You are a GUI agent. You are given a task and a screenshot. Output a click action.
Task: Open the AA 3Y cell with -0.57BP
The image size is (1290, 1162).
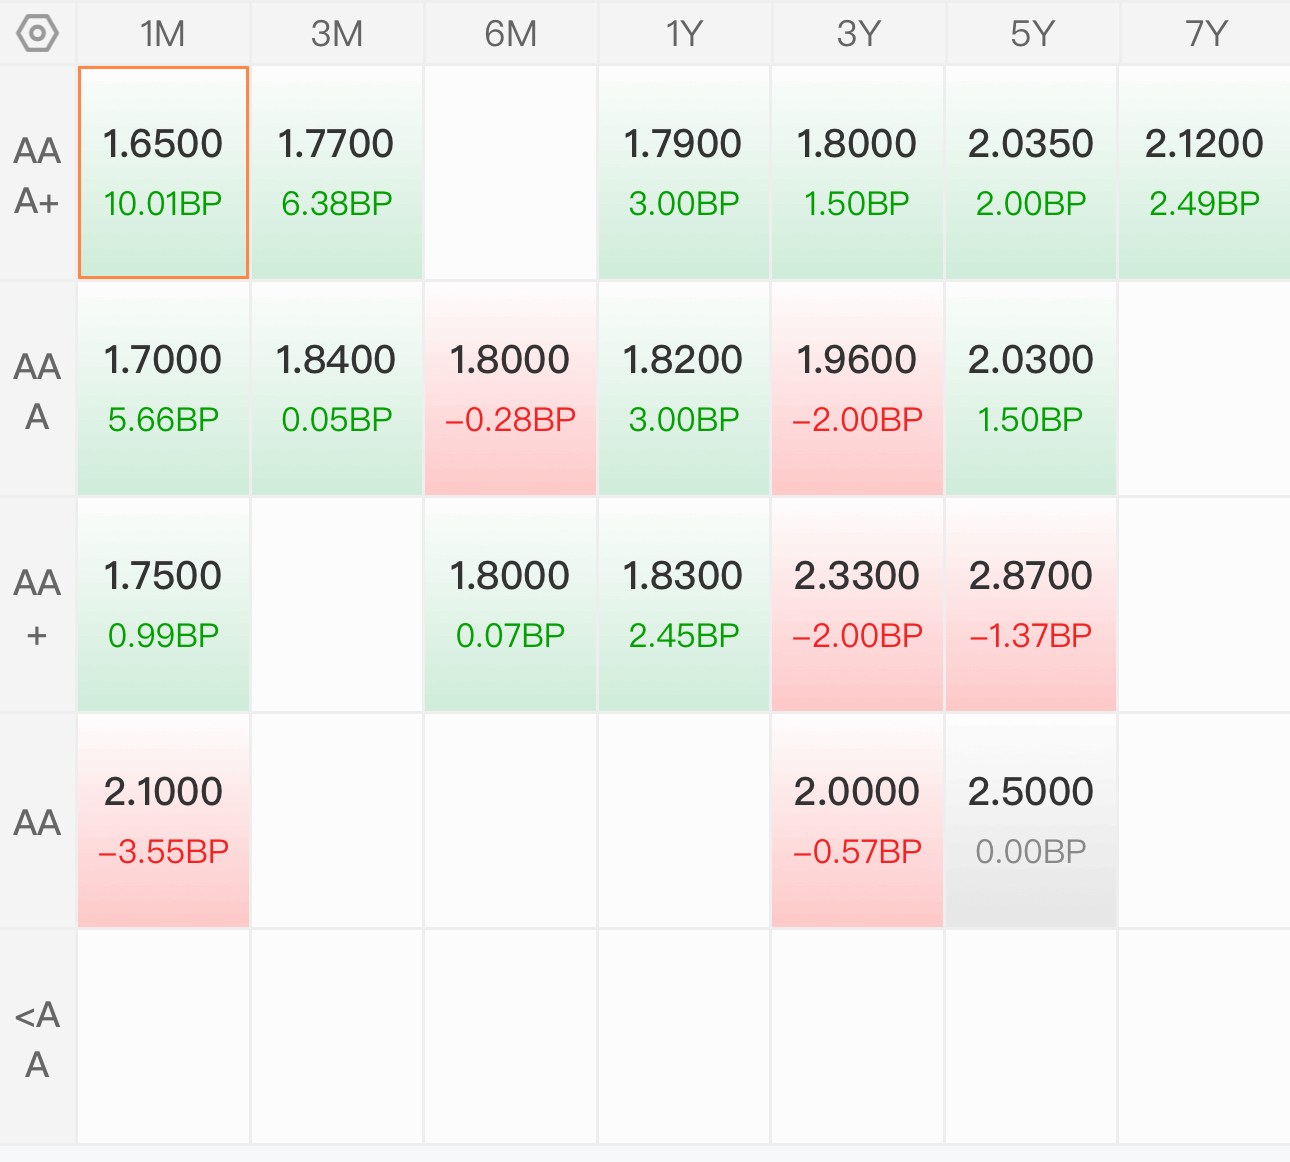pyautogui.click(x=857, y=821)
